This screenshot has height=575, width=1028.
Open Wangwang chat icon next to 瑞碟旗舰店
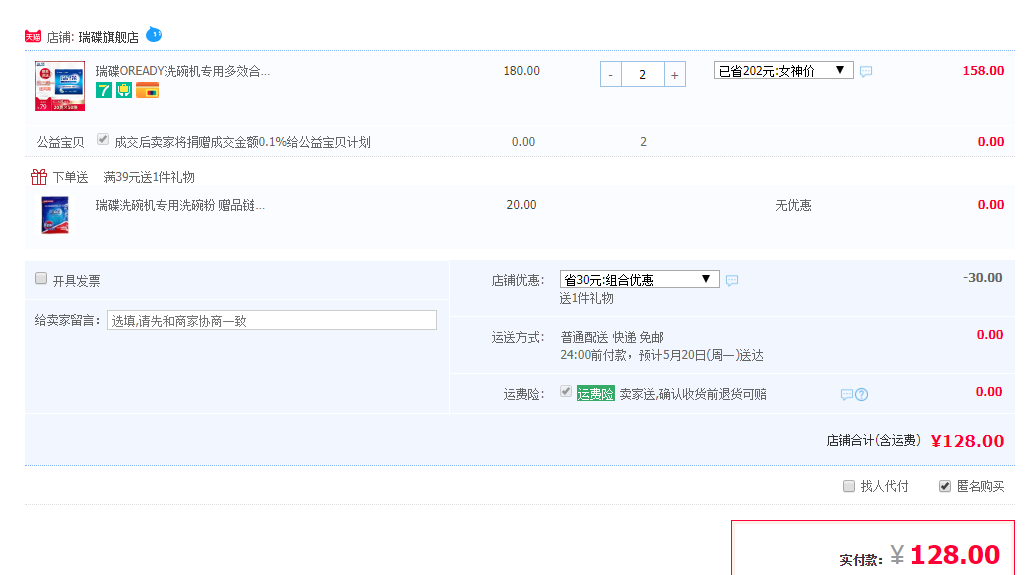pyautogui.click(x=154, y=34)
